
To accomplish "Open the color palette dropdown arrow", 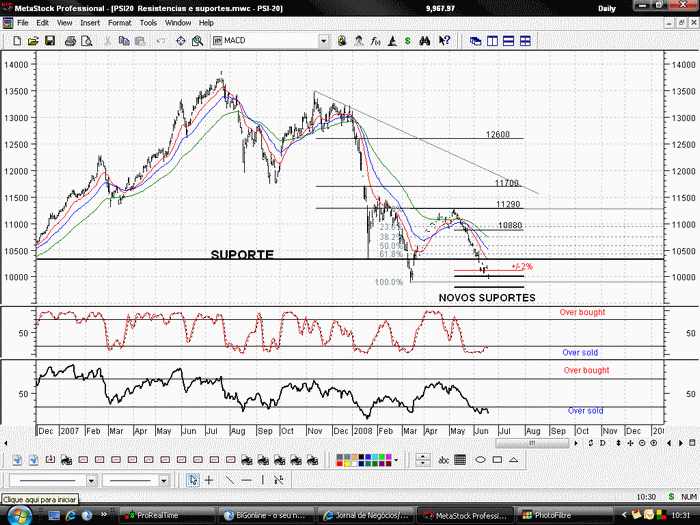I will pyautogui.click(x=396, y=460).
